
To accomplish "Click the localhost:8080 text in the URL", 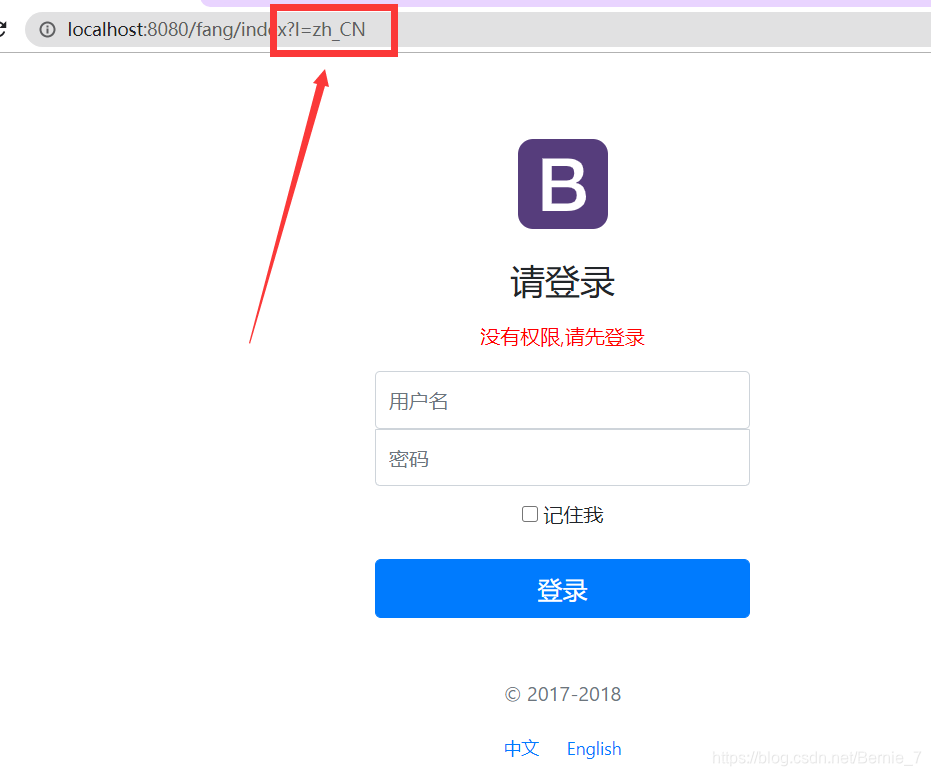I will (112, 30).
